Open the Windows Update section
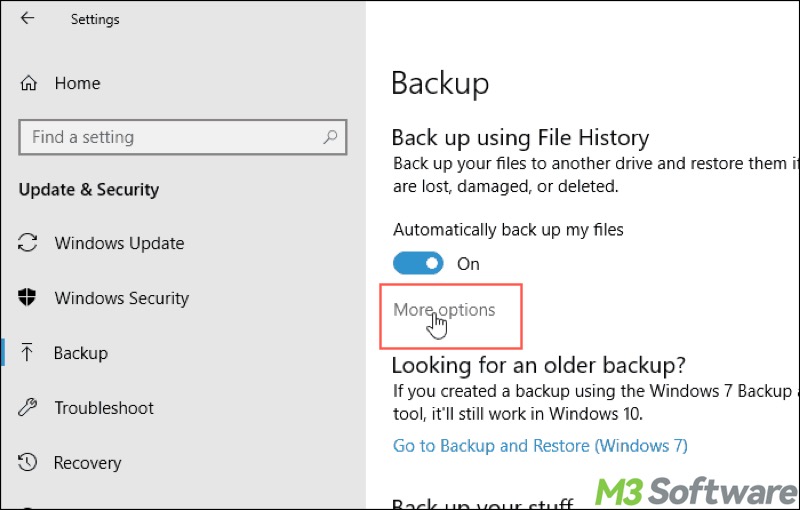This screenshot has width=800, height=510. pyautogui.click(x=119, y=243)
